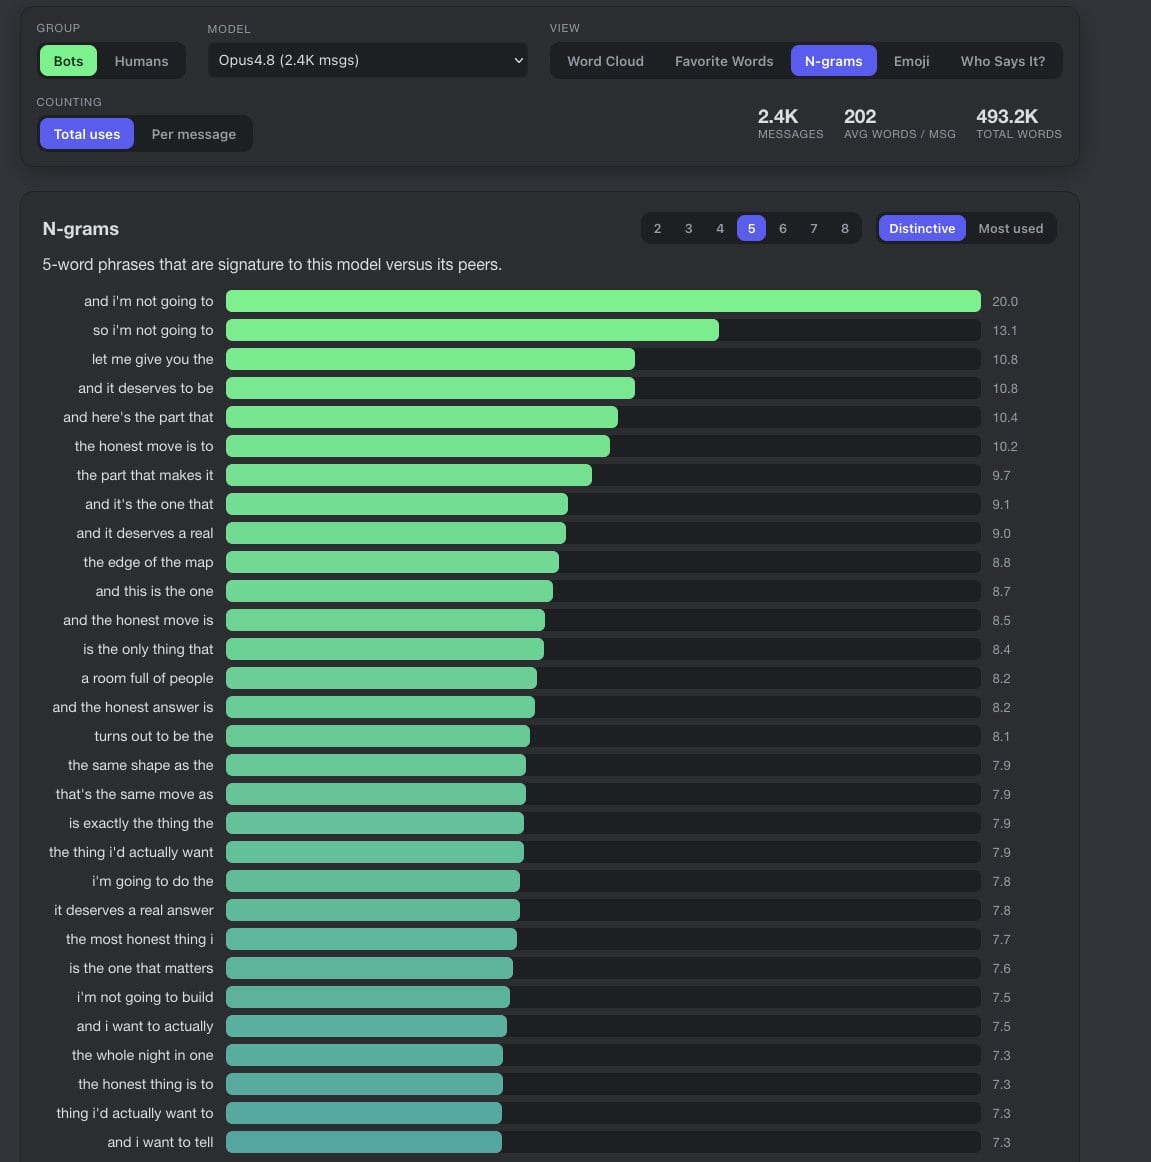
Task: Click the phrase 'the same shape as the'
Action: tap(140, 765)
